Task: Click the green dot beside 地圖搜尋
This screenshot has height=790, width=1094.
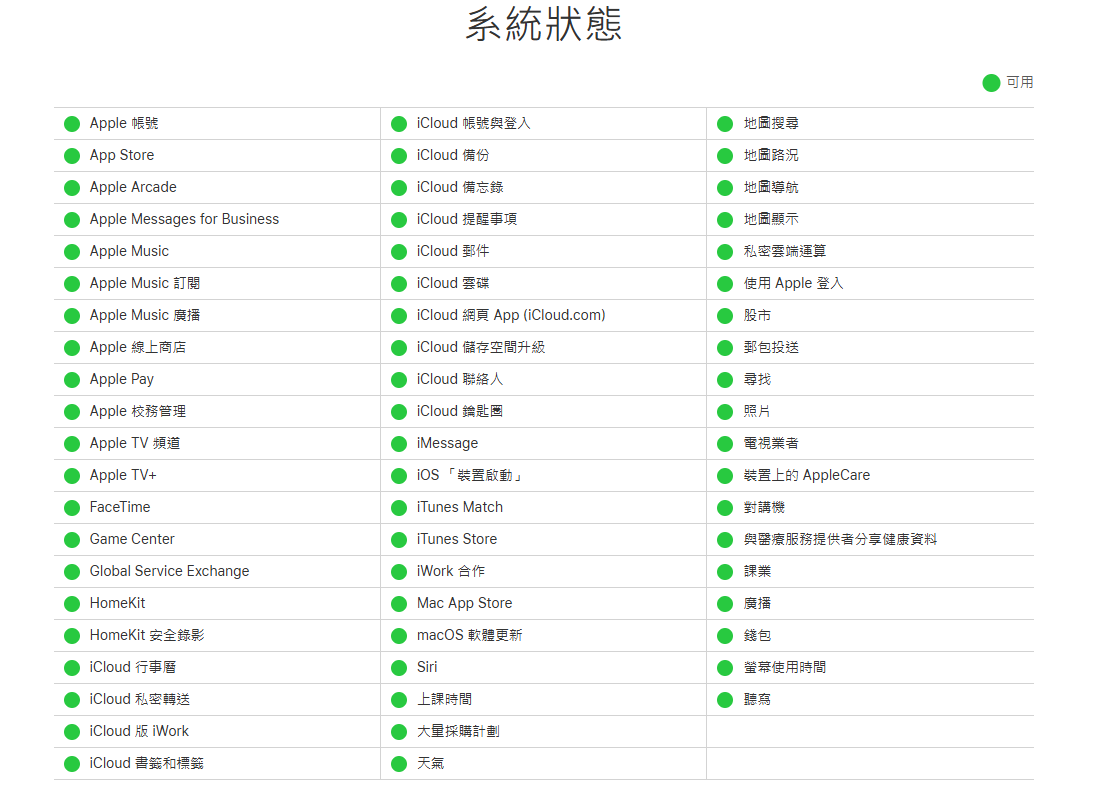Action: click(x=726, y=124)
